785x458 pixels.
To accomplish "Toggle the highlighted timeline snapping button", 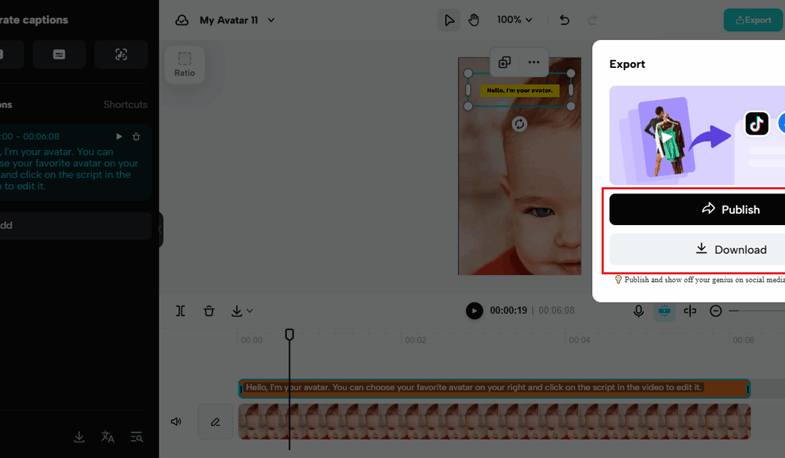I will pos(664,311).
